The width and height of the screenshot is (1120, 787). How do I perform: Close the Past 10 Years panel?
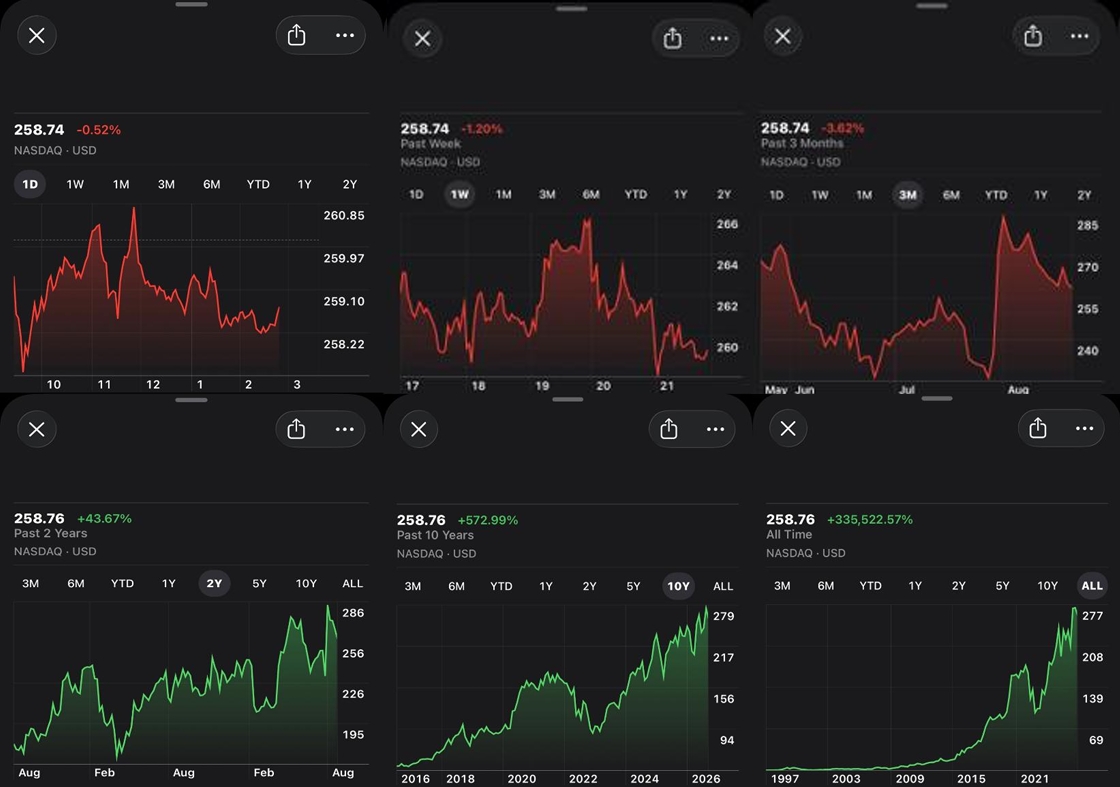click(419, 429)
